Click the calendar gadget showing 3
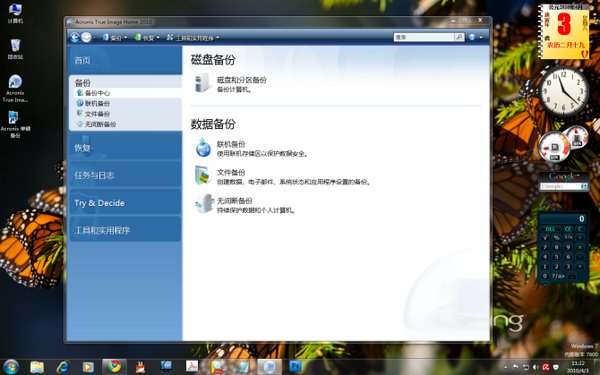The height and width of the screenshot is (375, 600). click(565, 32)
